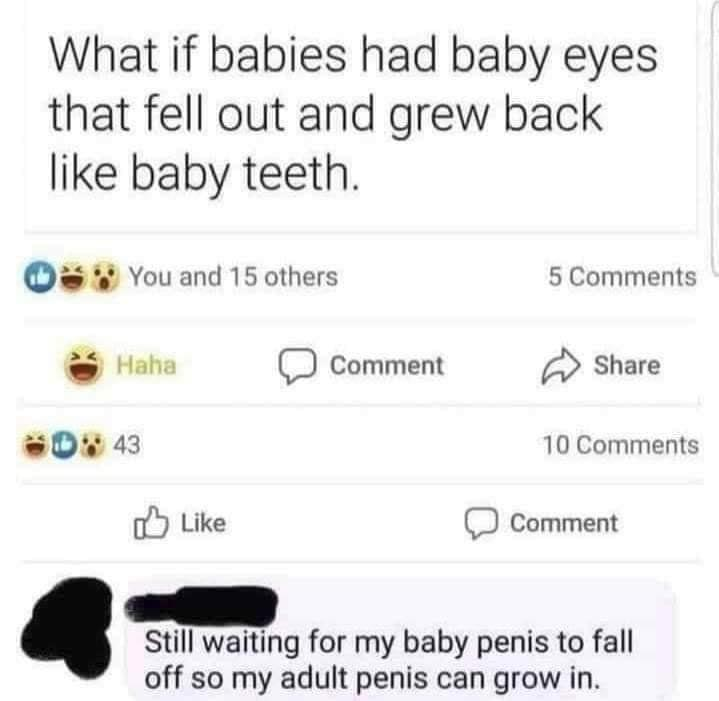
Task: Click the Share arrow icon
Action: click(x=561, y=365)
